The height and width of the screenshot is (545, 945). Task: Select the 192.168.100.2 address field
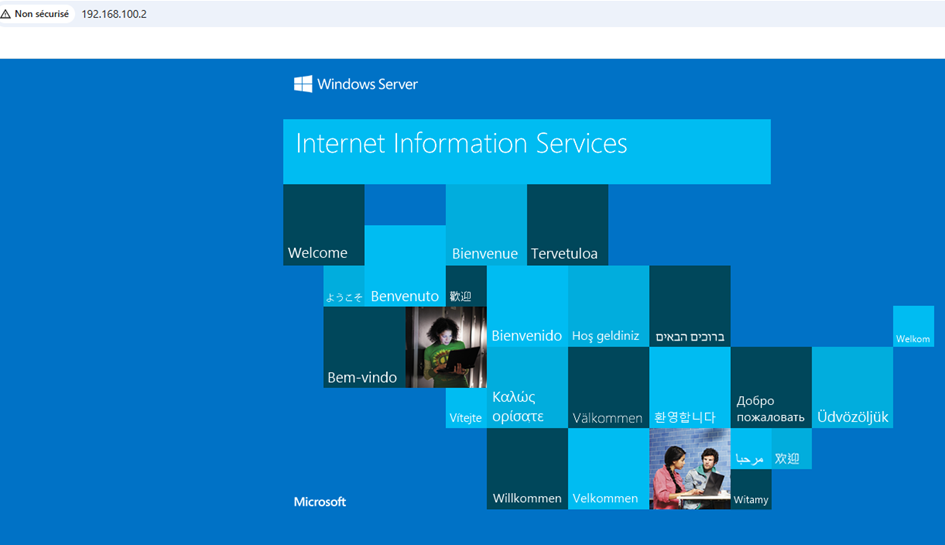pyautogui.click(x=114, y=14)
